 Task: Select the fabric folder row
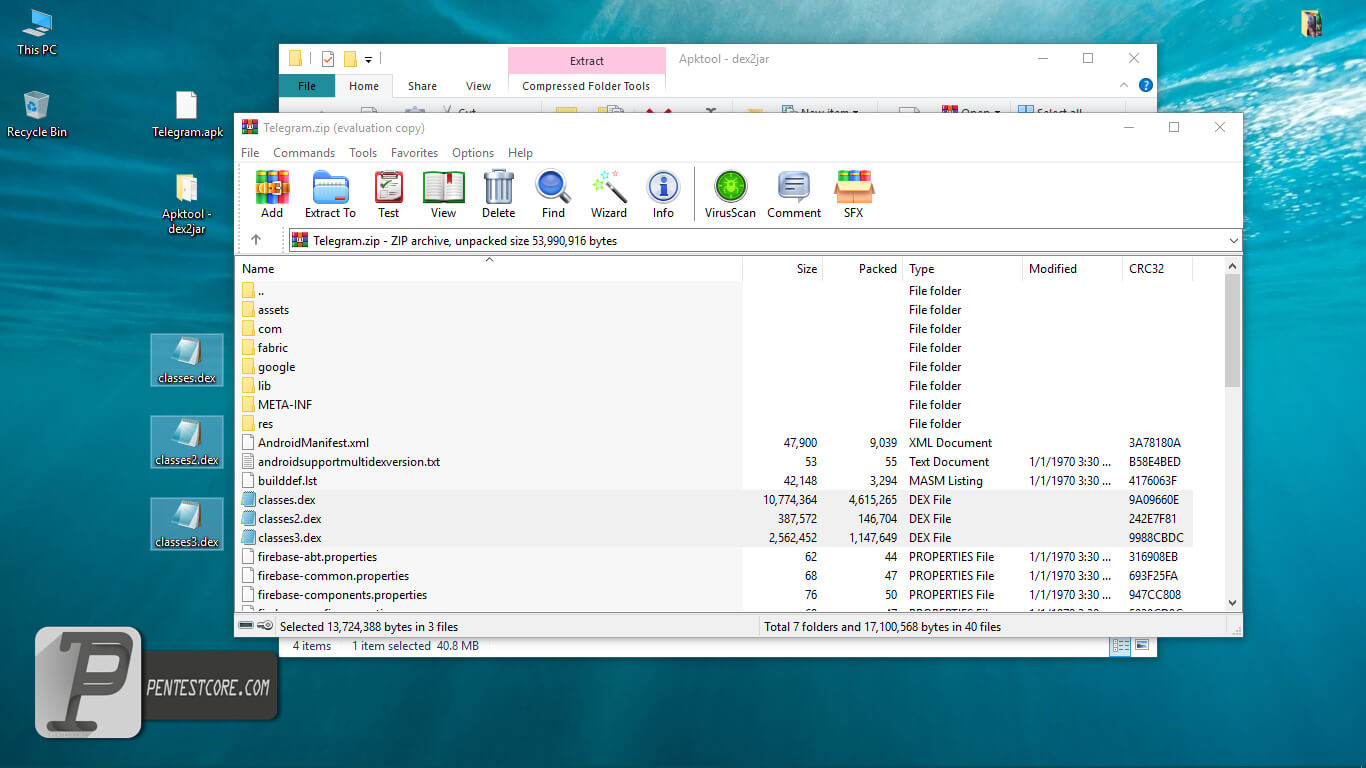(x=714, y=348)
